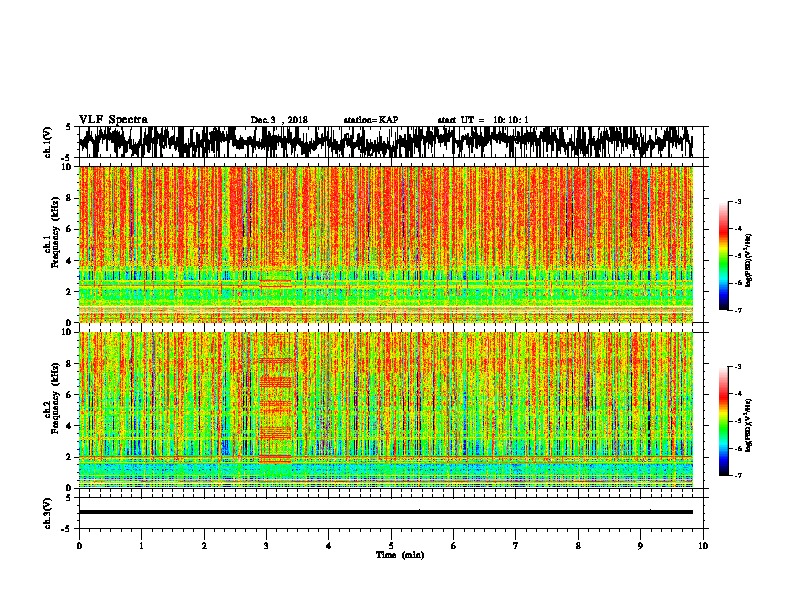
Task: Select the date text "Dec. 3 , 2018"
Action: (279, 120)
